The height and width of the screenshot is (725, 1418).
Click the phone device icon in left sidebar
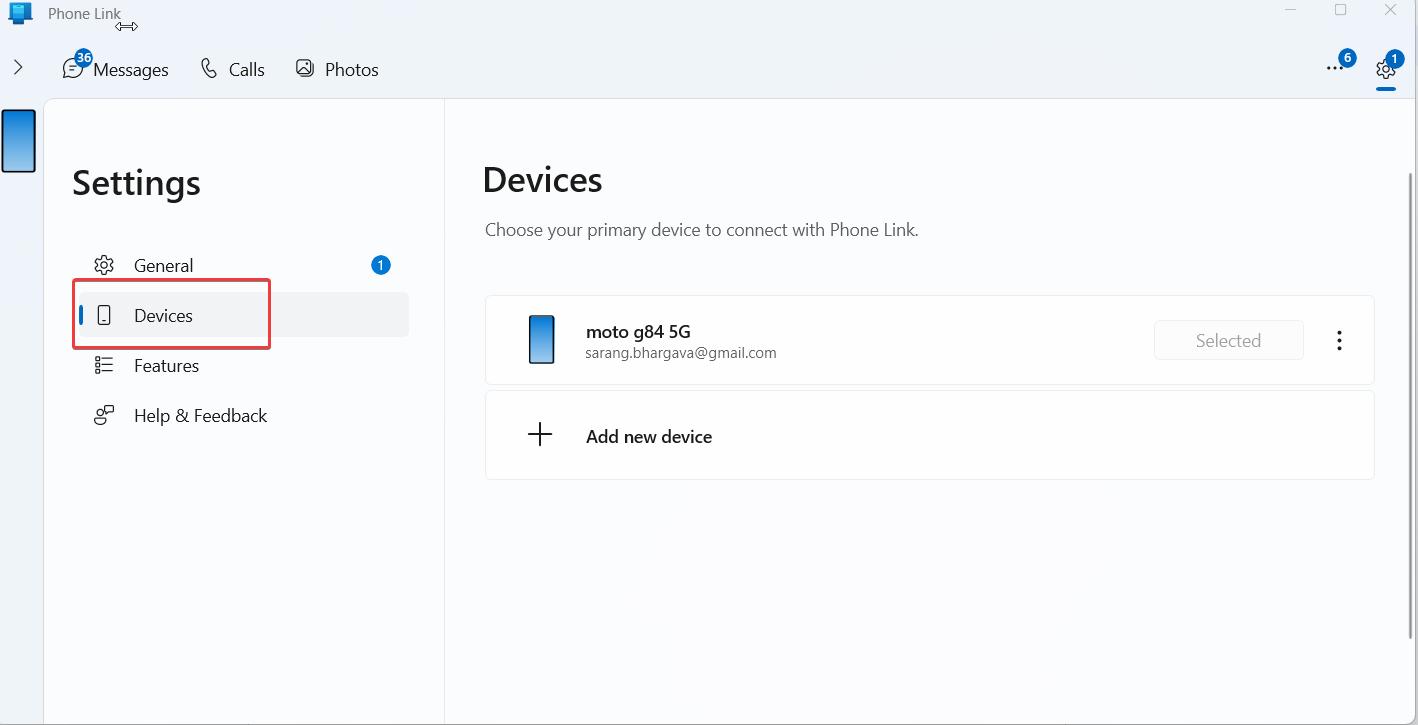point(18,141)
